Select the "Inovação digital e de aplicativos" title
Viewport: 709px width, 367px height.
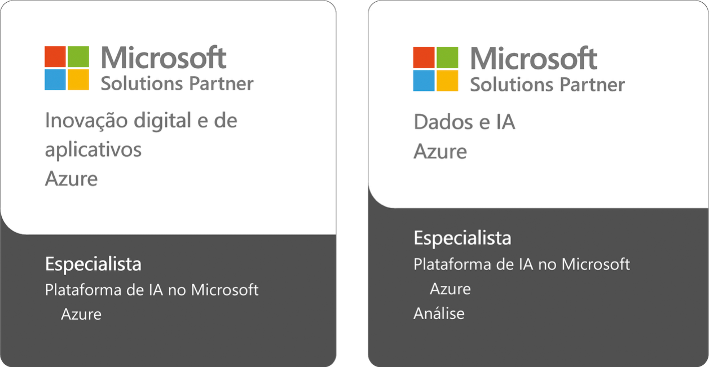[141, 136]
